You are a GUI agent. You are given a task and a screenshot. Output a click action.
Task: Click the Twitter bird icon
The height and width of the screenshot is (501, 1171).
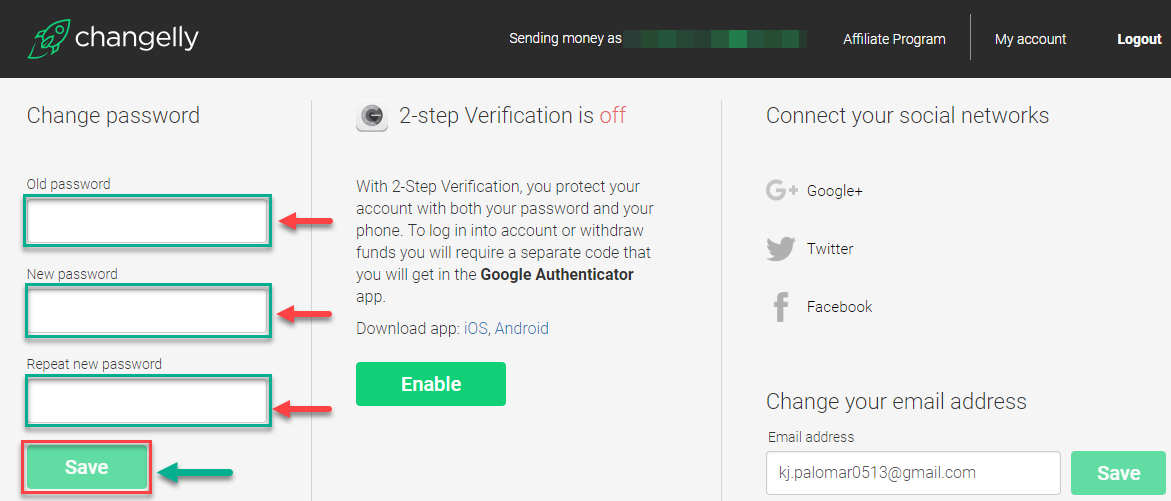pyautogui.click(x=781, y=249)
